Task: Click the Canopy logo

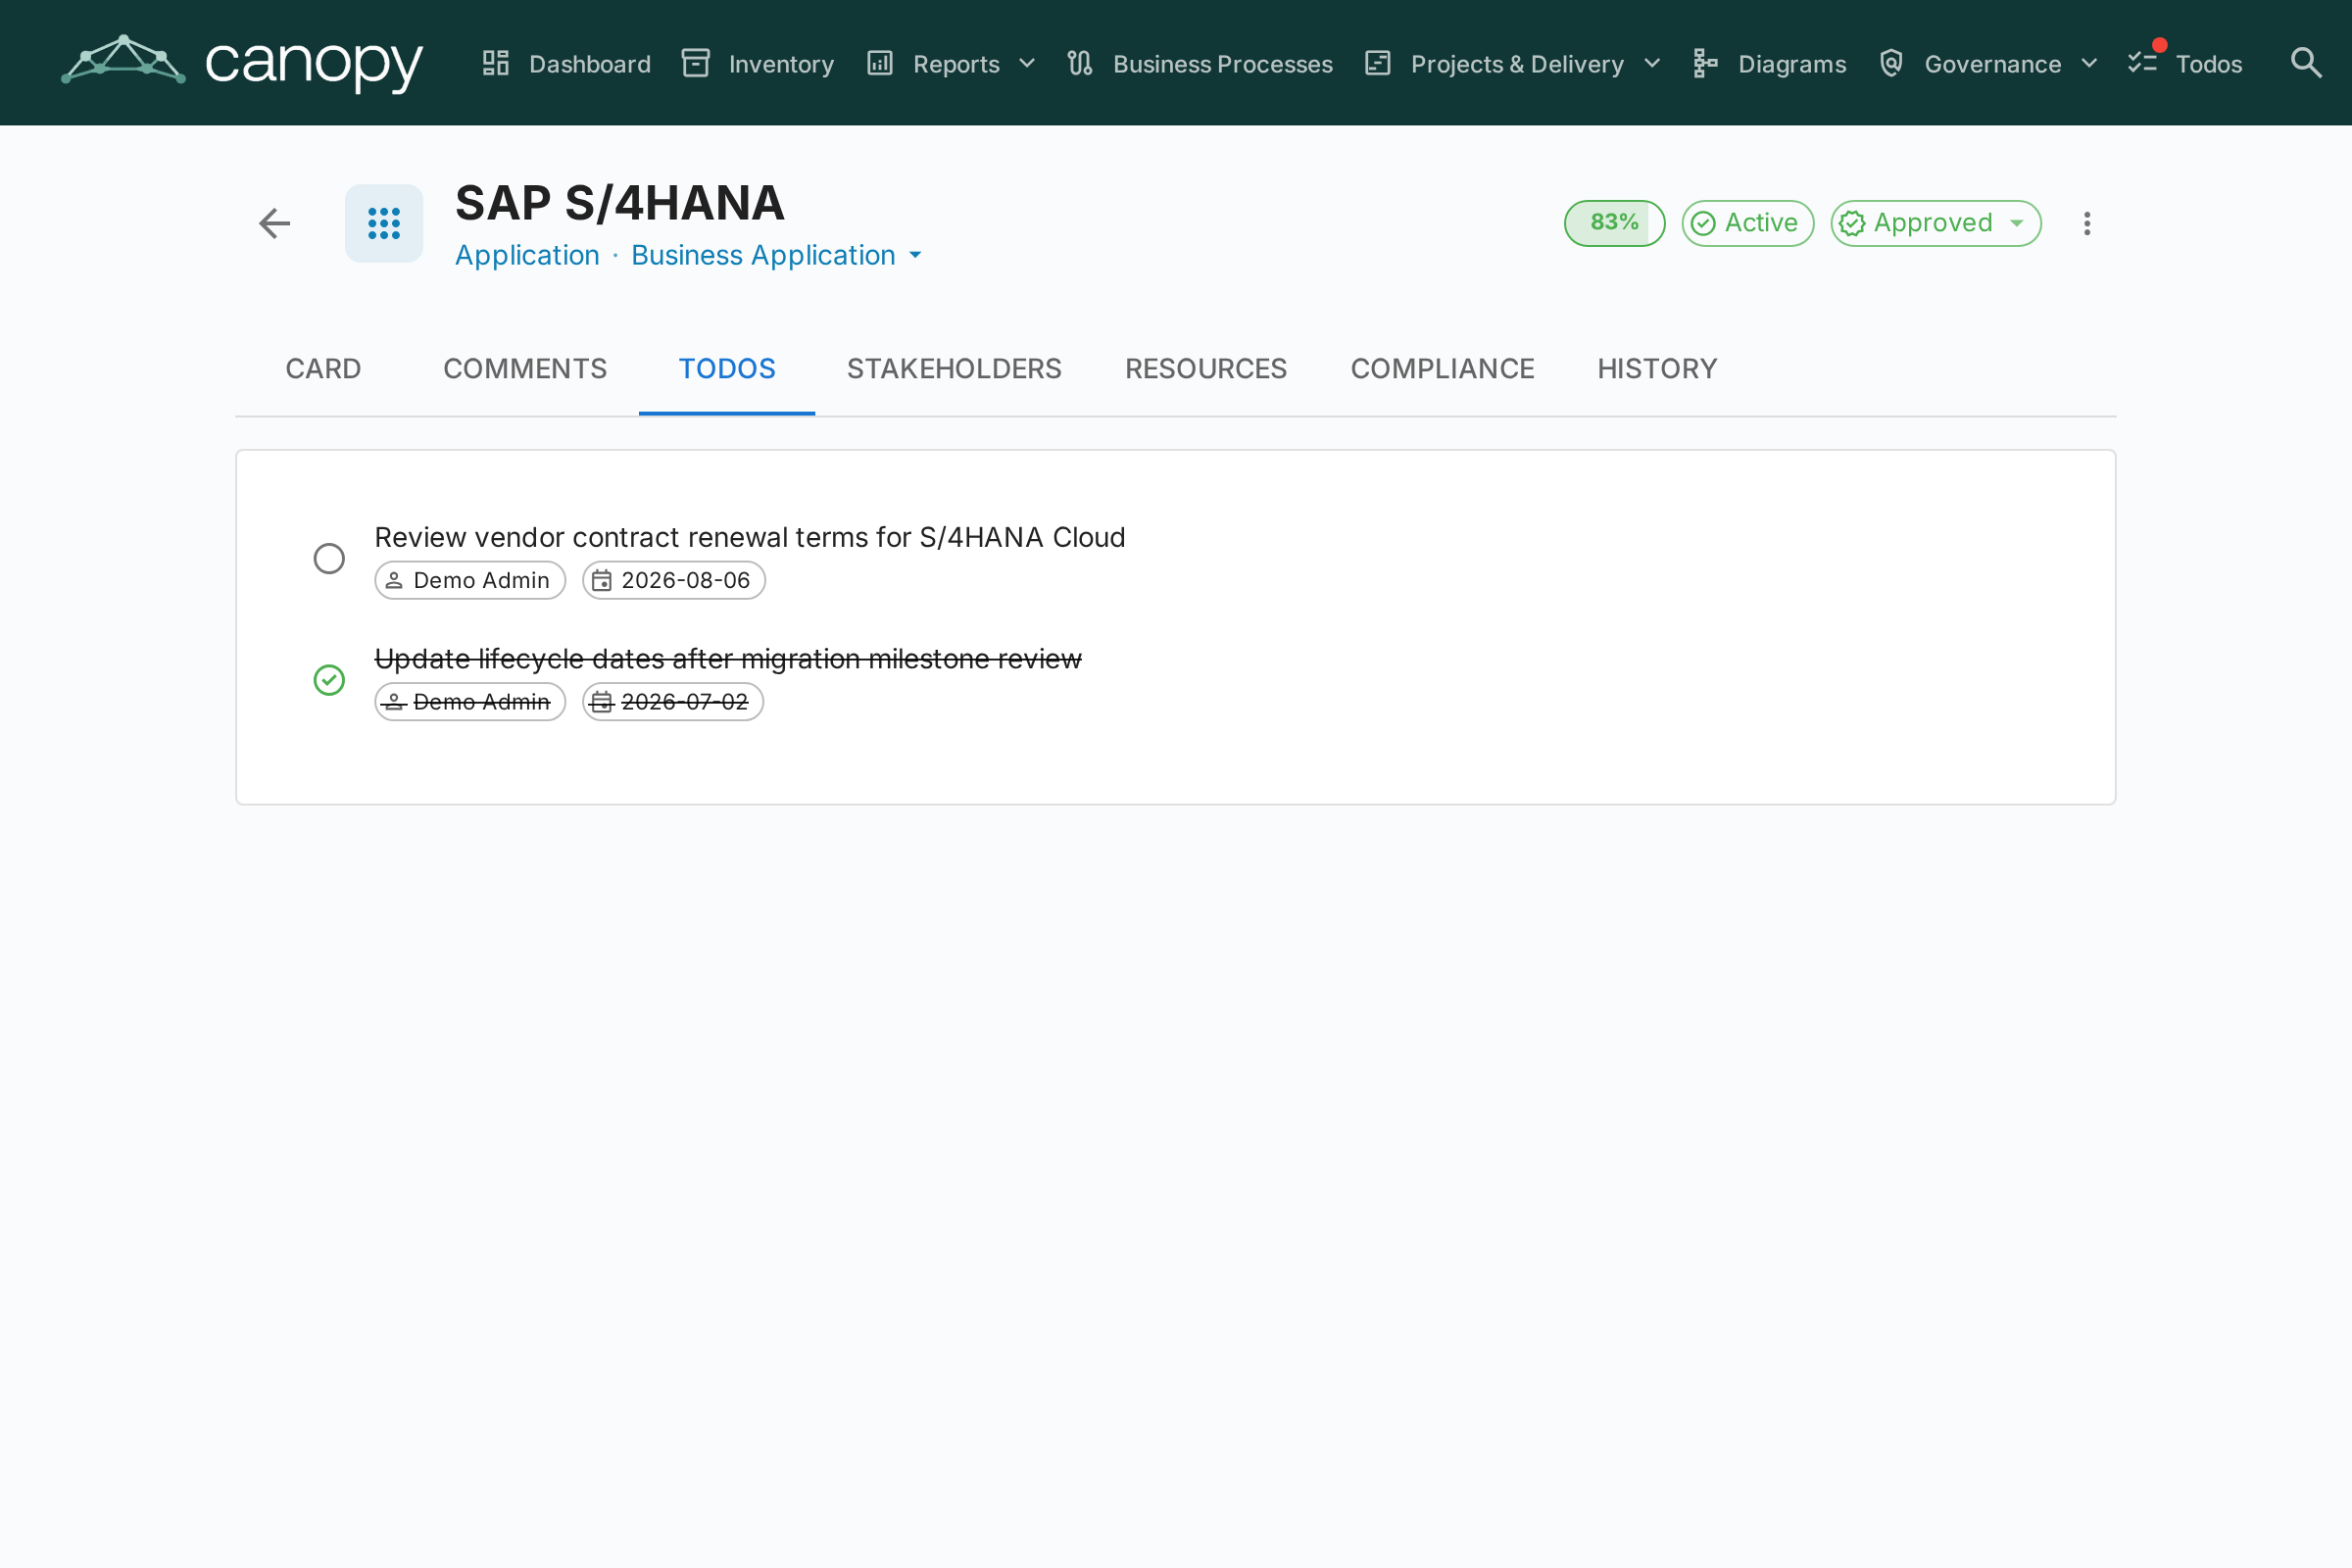Action: coord(242,63)
